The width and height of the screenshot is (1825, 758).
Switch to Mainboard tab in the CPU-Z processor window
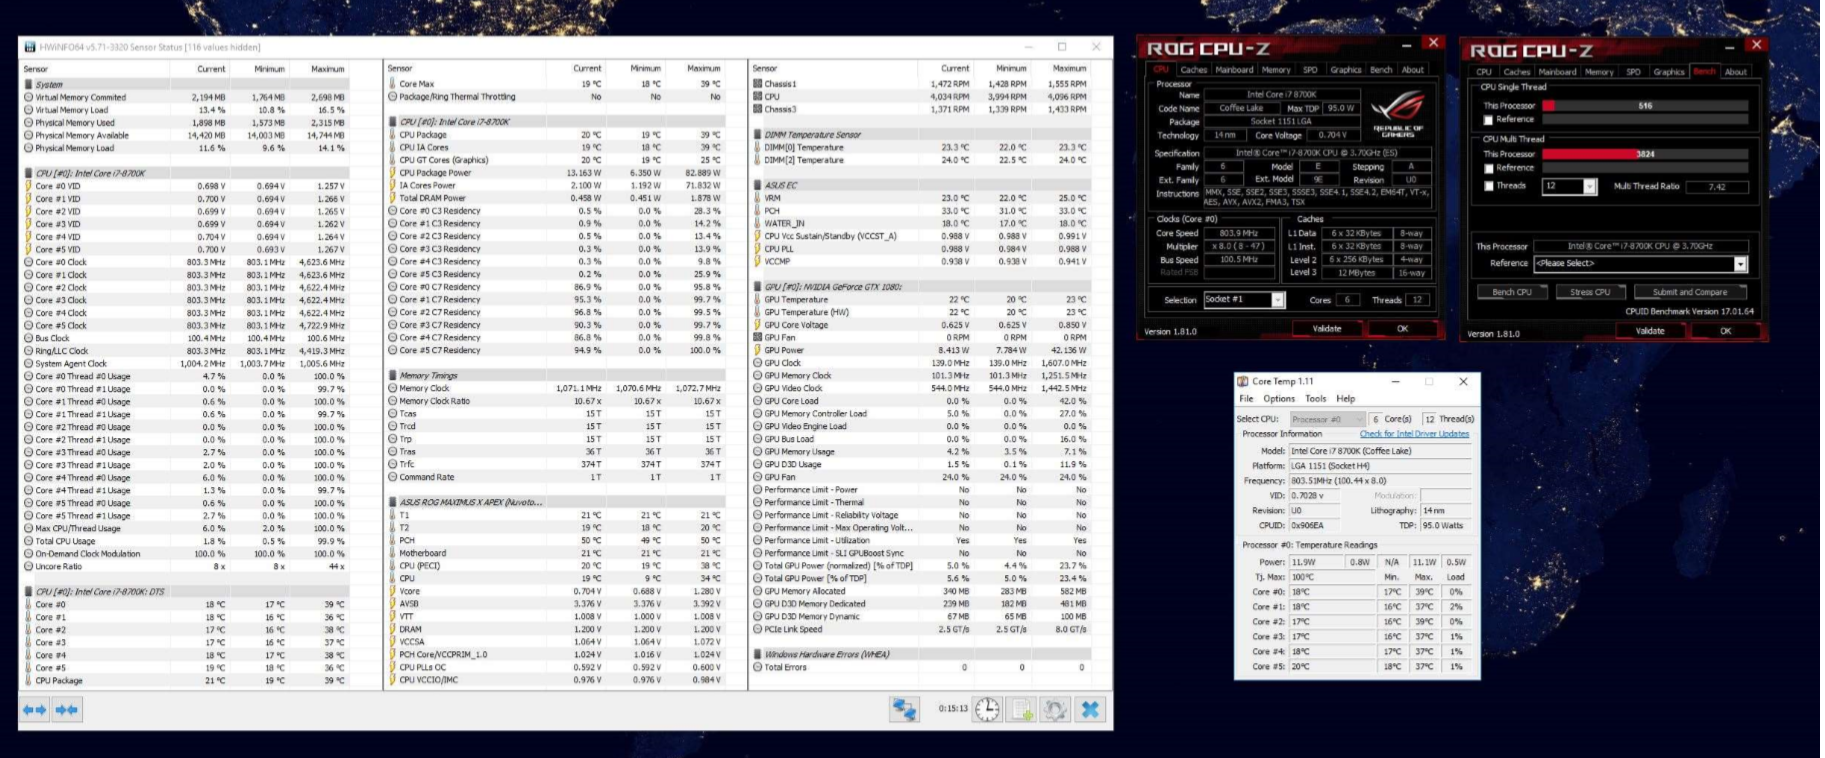(x=1234, y=70)
